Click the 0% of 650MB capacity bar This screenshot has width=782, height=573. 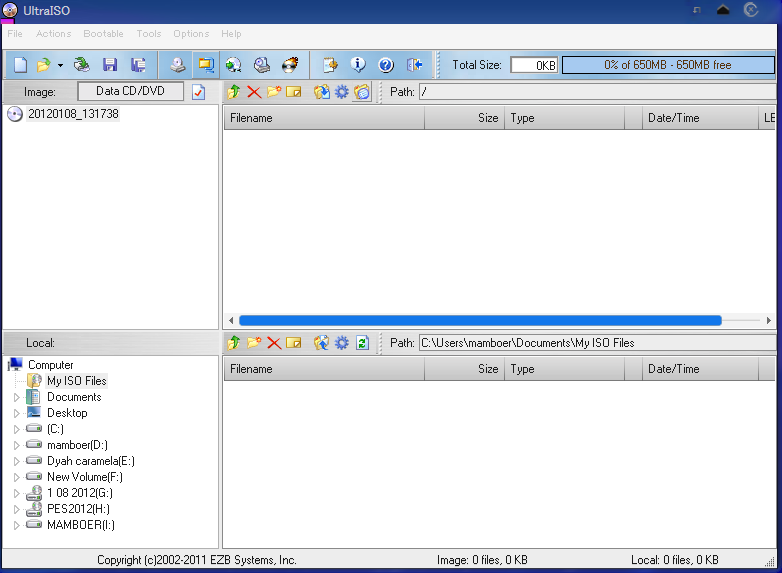tap(668, 65)
